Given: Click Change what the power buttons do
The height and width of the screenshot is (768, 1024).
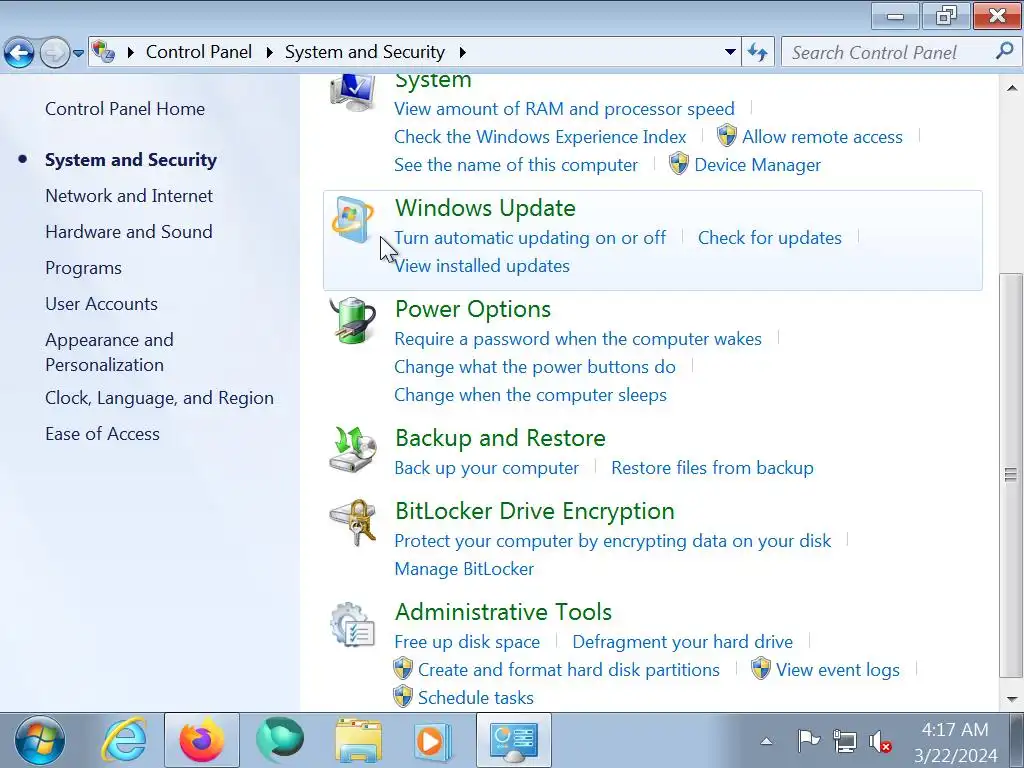Looking at the screenshot, I should pos(535,367).
